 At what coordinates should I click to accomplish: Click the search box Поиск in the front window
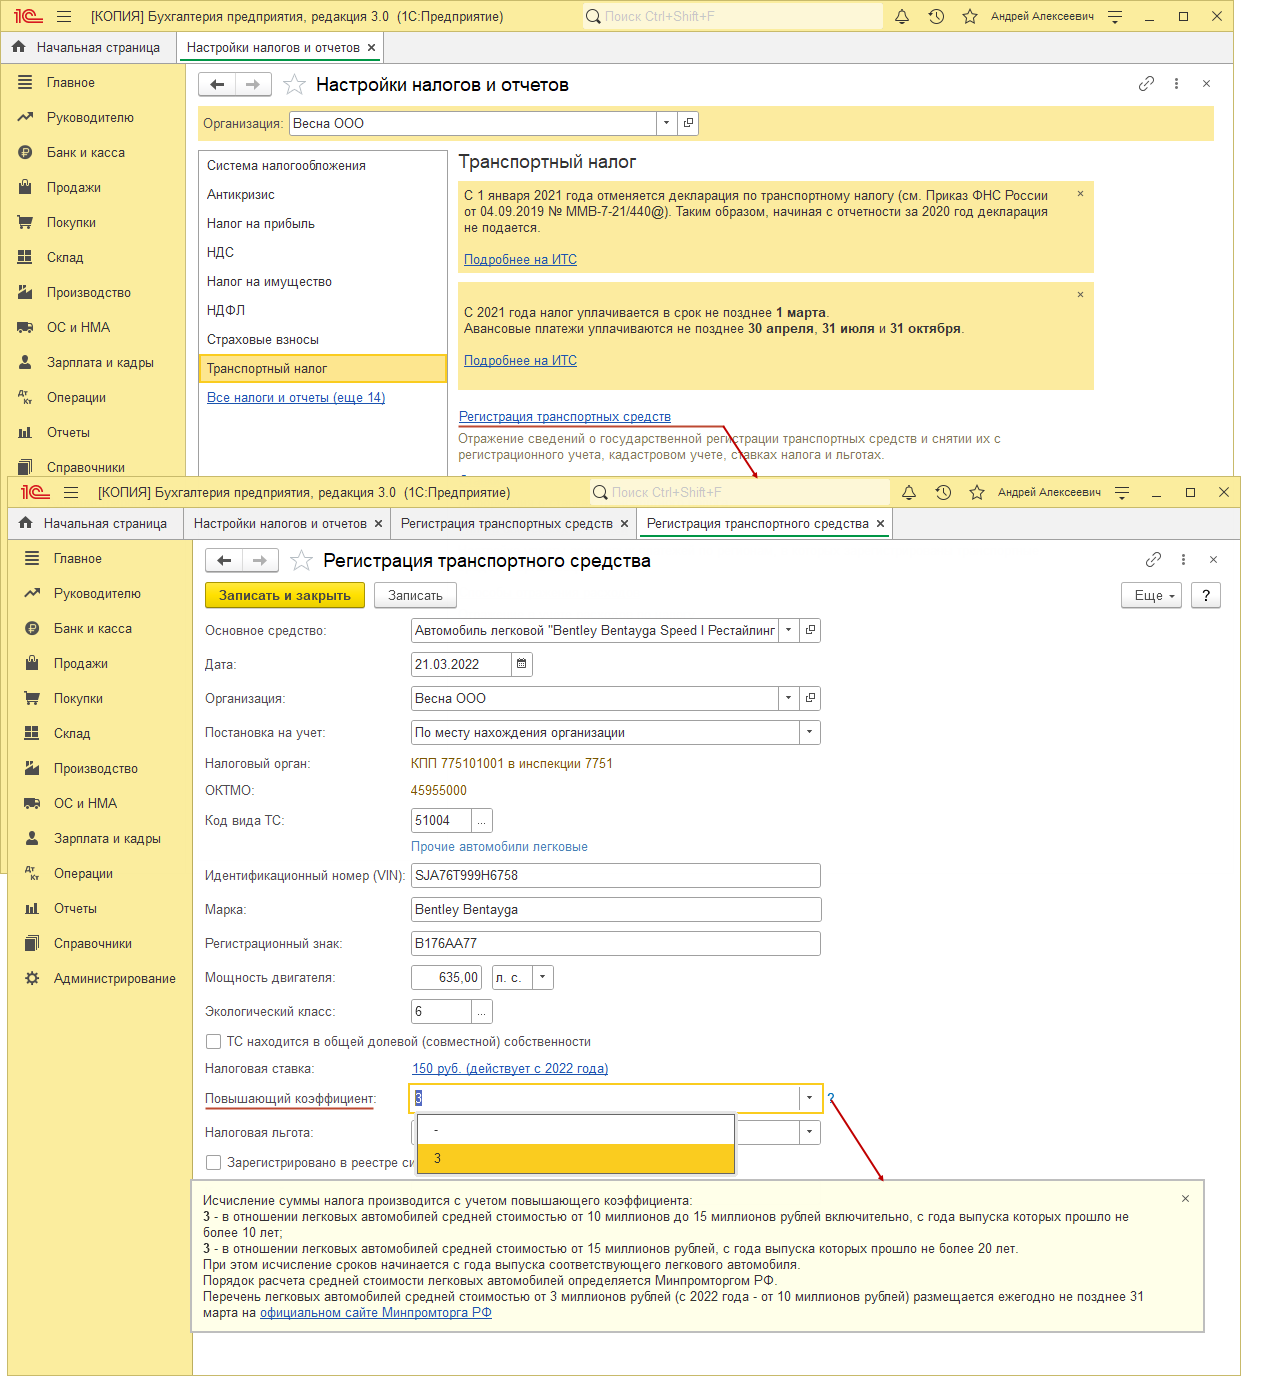739,492
